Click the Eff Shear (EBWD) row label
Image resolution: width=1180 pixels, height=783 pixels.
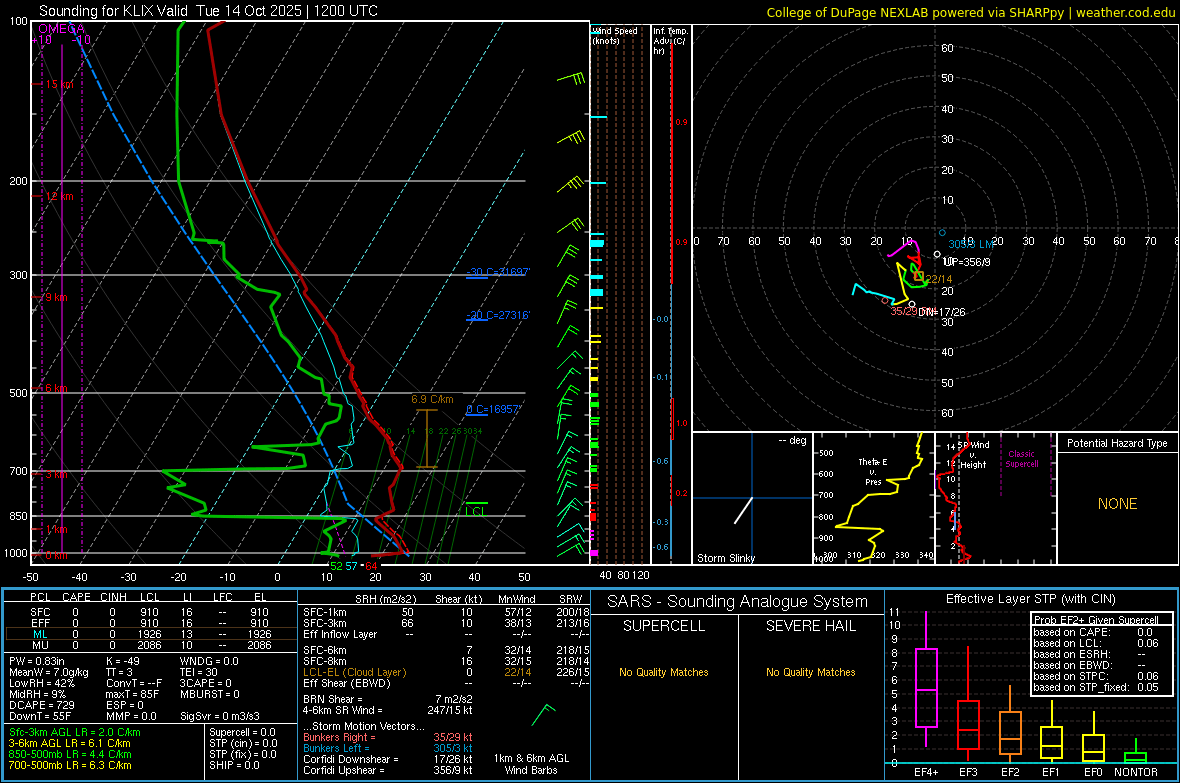347,683
